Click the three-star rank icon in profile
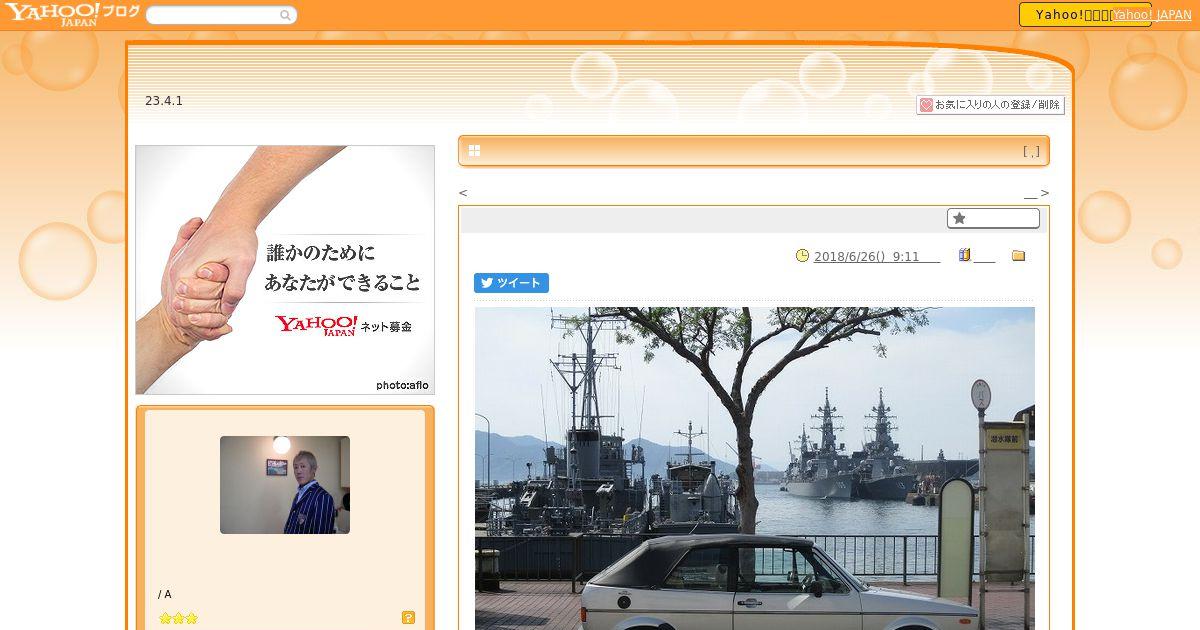Image resolution: width=1200 pixels, height=630 pixels. pyautogui.click(x=179, y=618)
